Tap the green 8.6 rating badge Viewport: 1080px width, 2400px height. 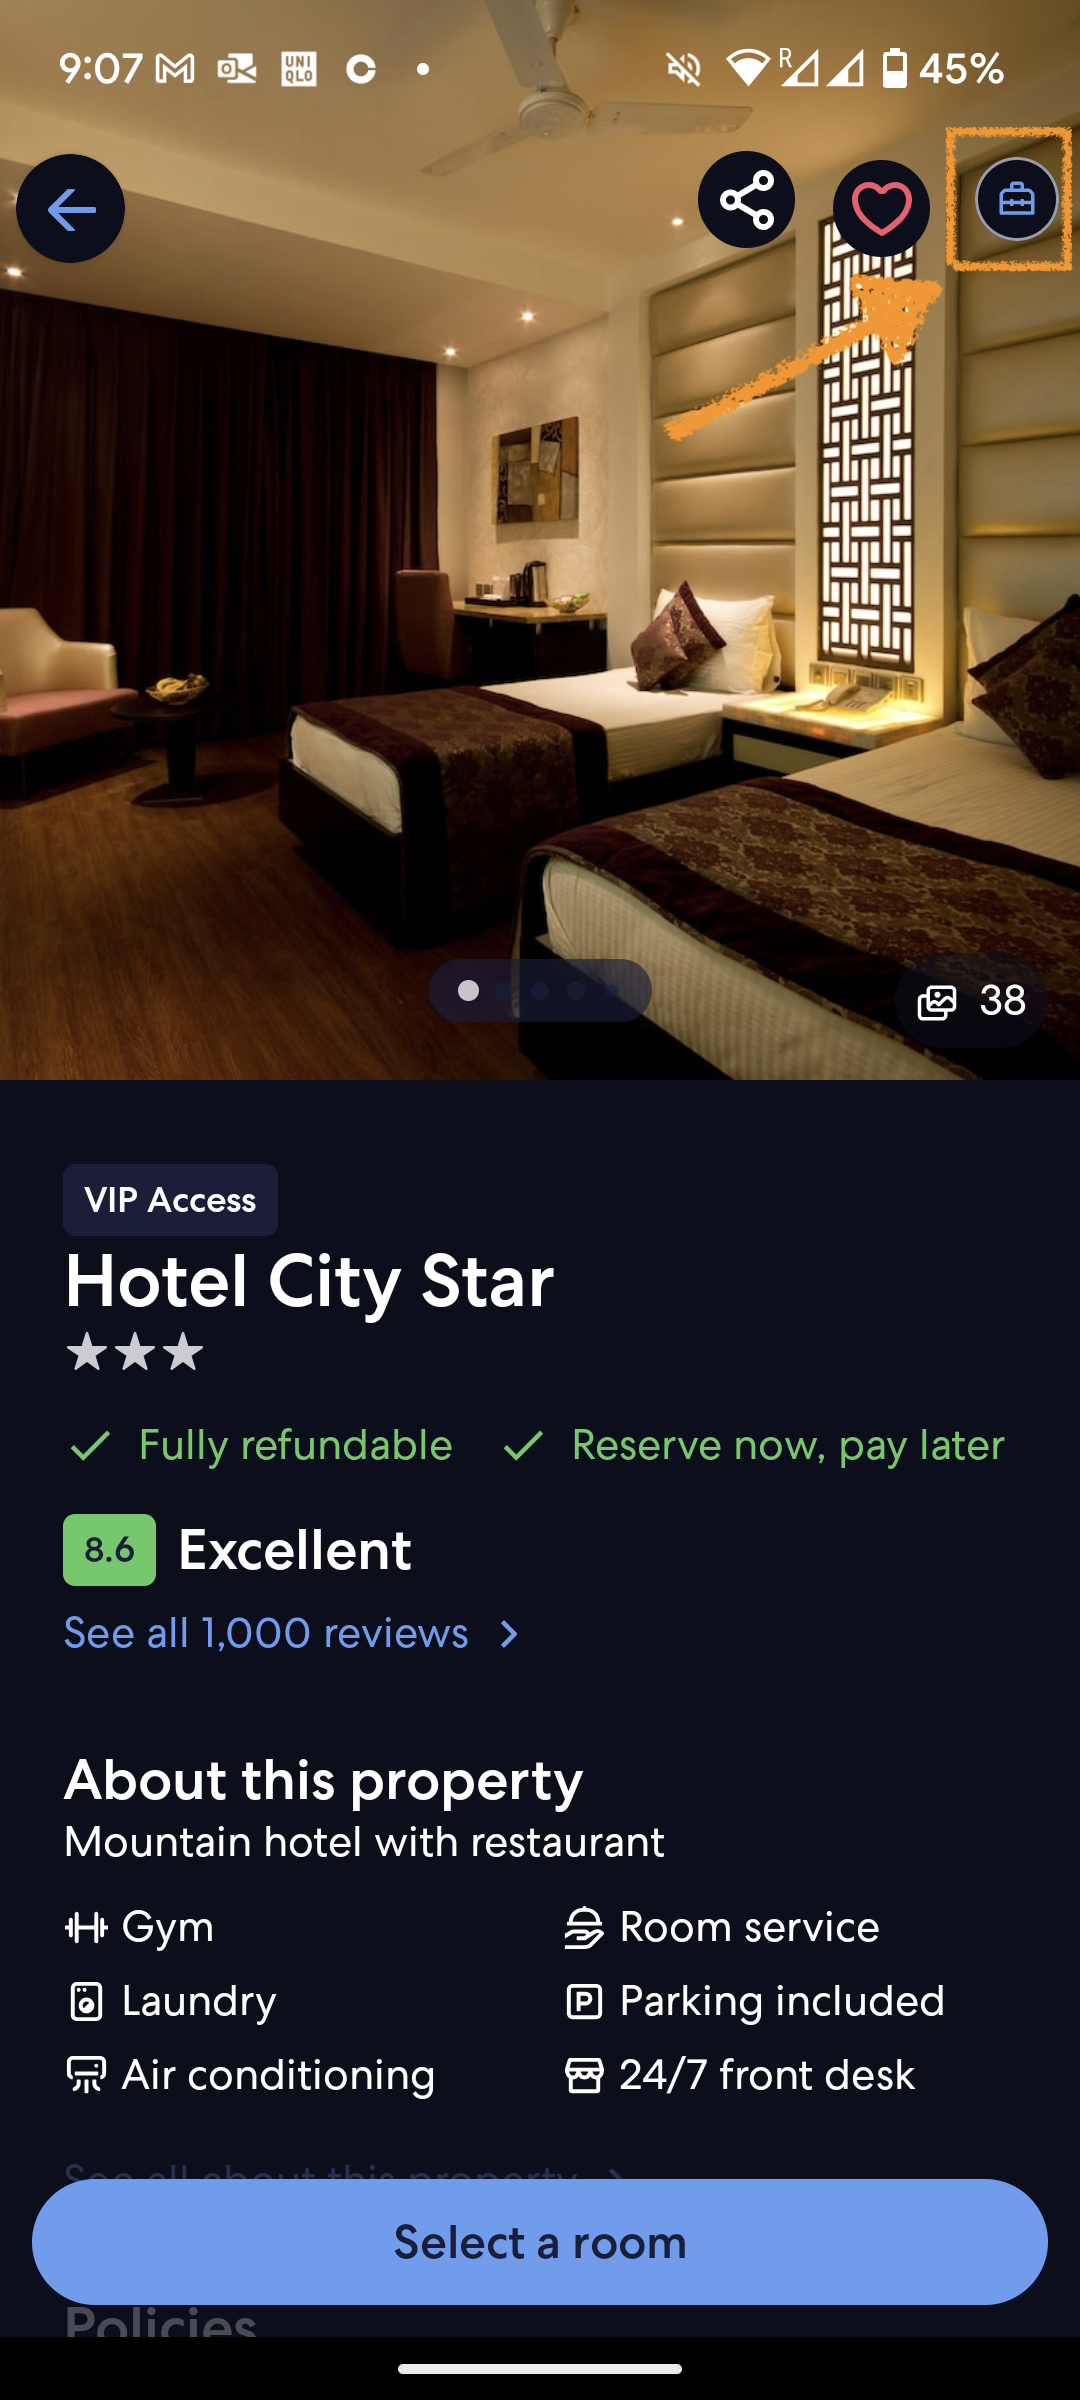[109, 1550]
